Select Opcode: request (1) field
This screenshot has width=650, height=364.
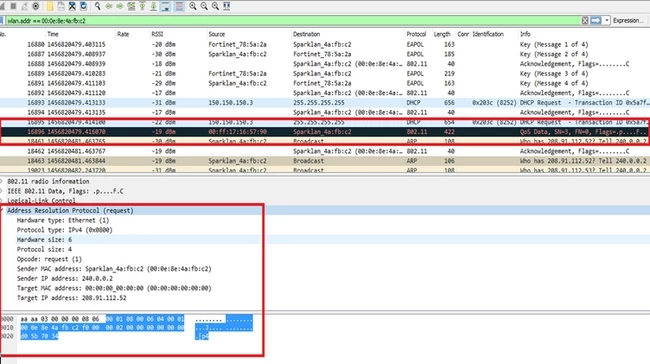49,259
